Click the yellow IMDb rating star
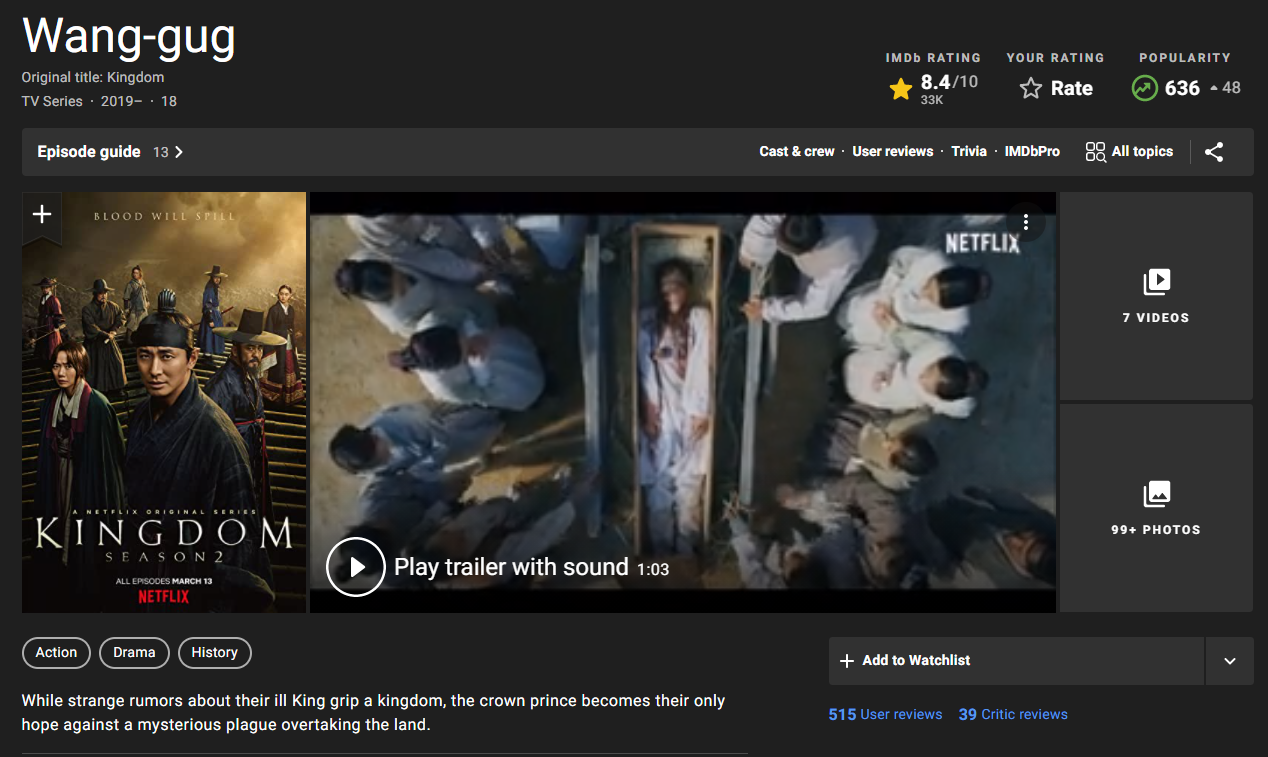 tap(901, 89)
